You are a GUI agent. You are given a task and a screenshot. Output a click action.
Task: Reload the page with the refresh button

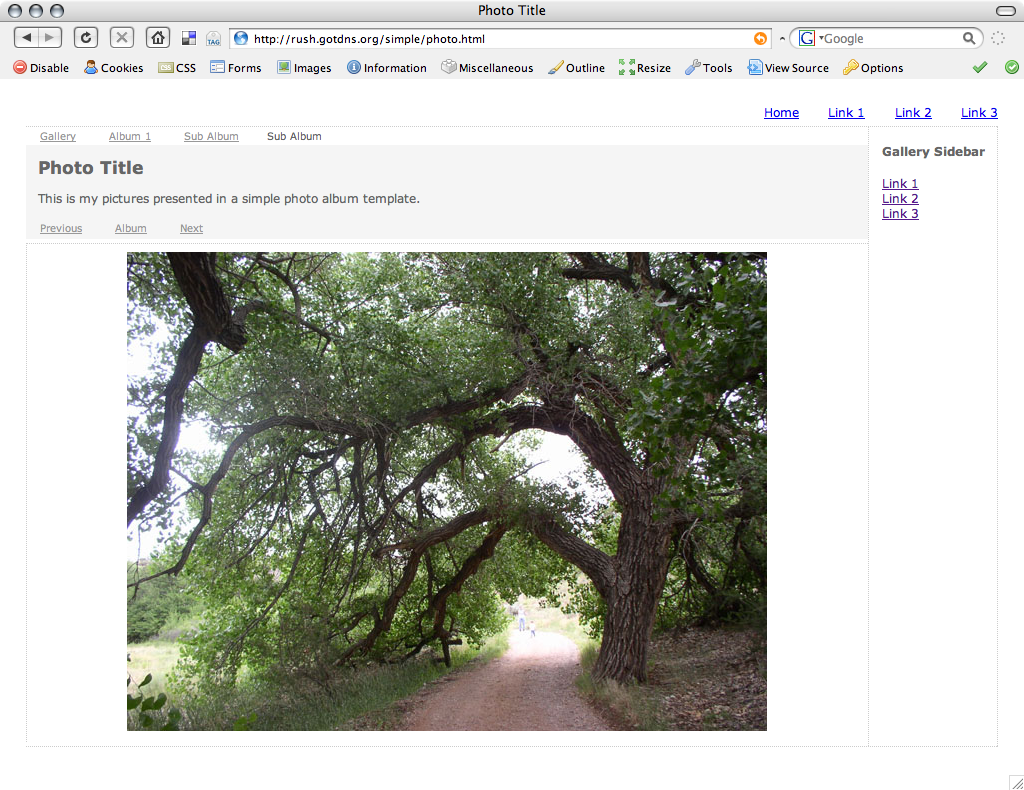(x=86, y=38)
